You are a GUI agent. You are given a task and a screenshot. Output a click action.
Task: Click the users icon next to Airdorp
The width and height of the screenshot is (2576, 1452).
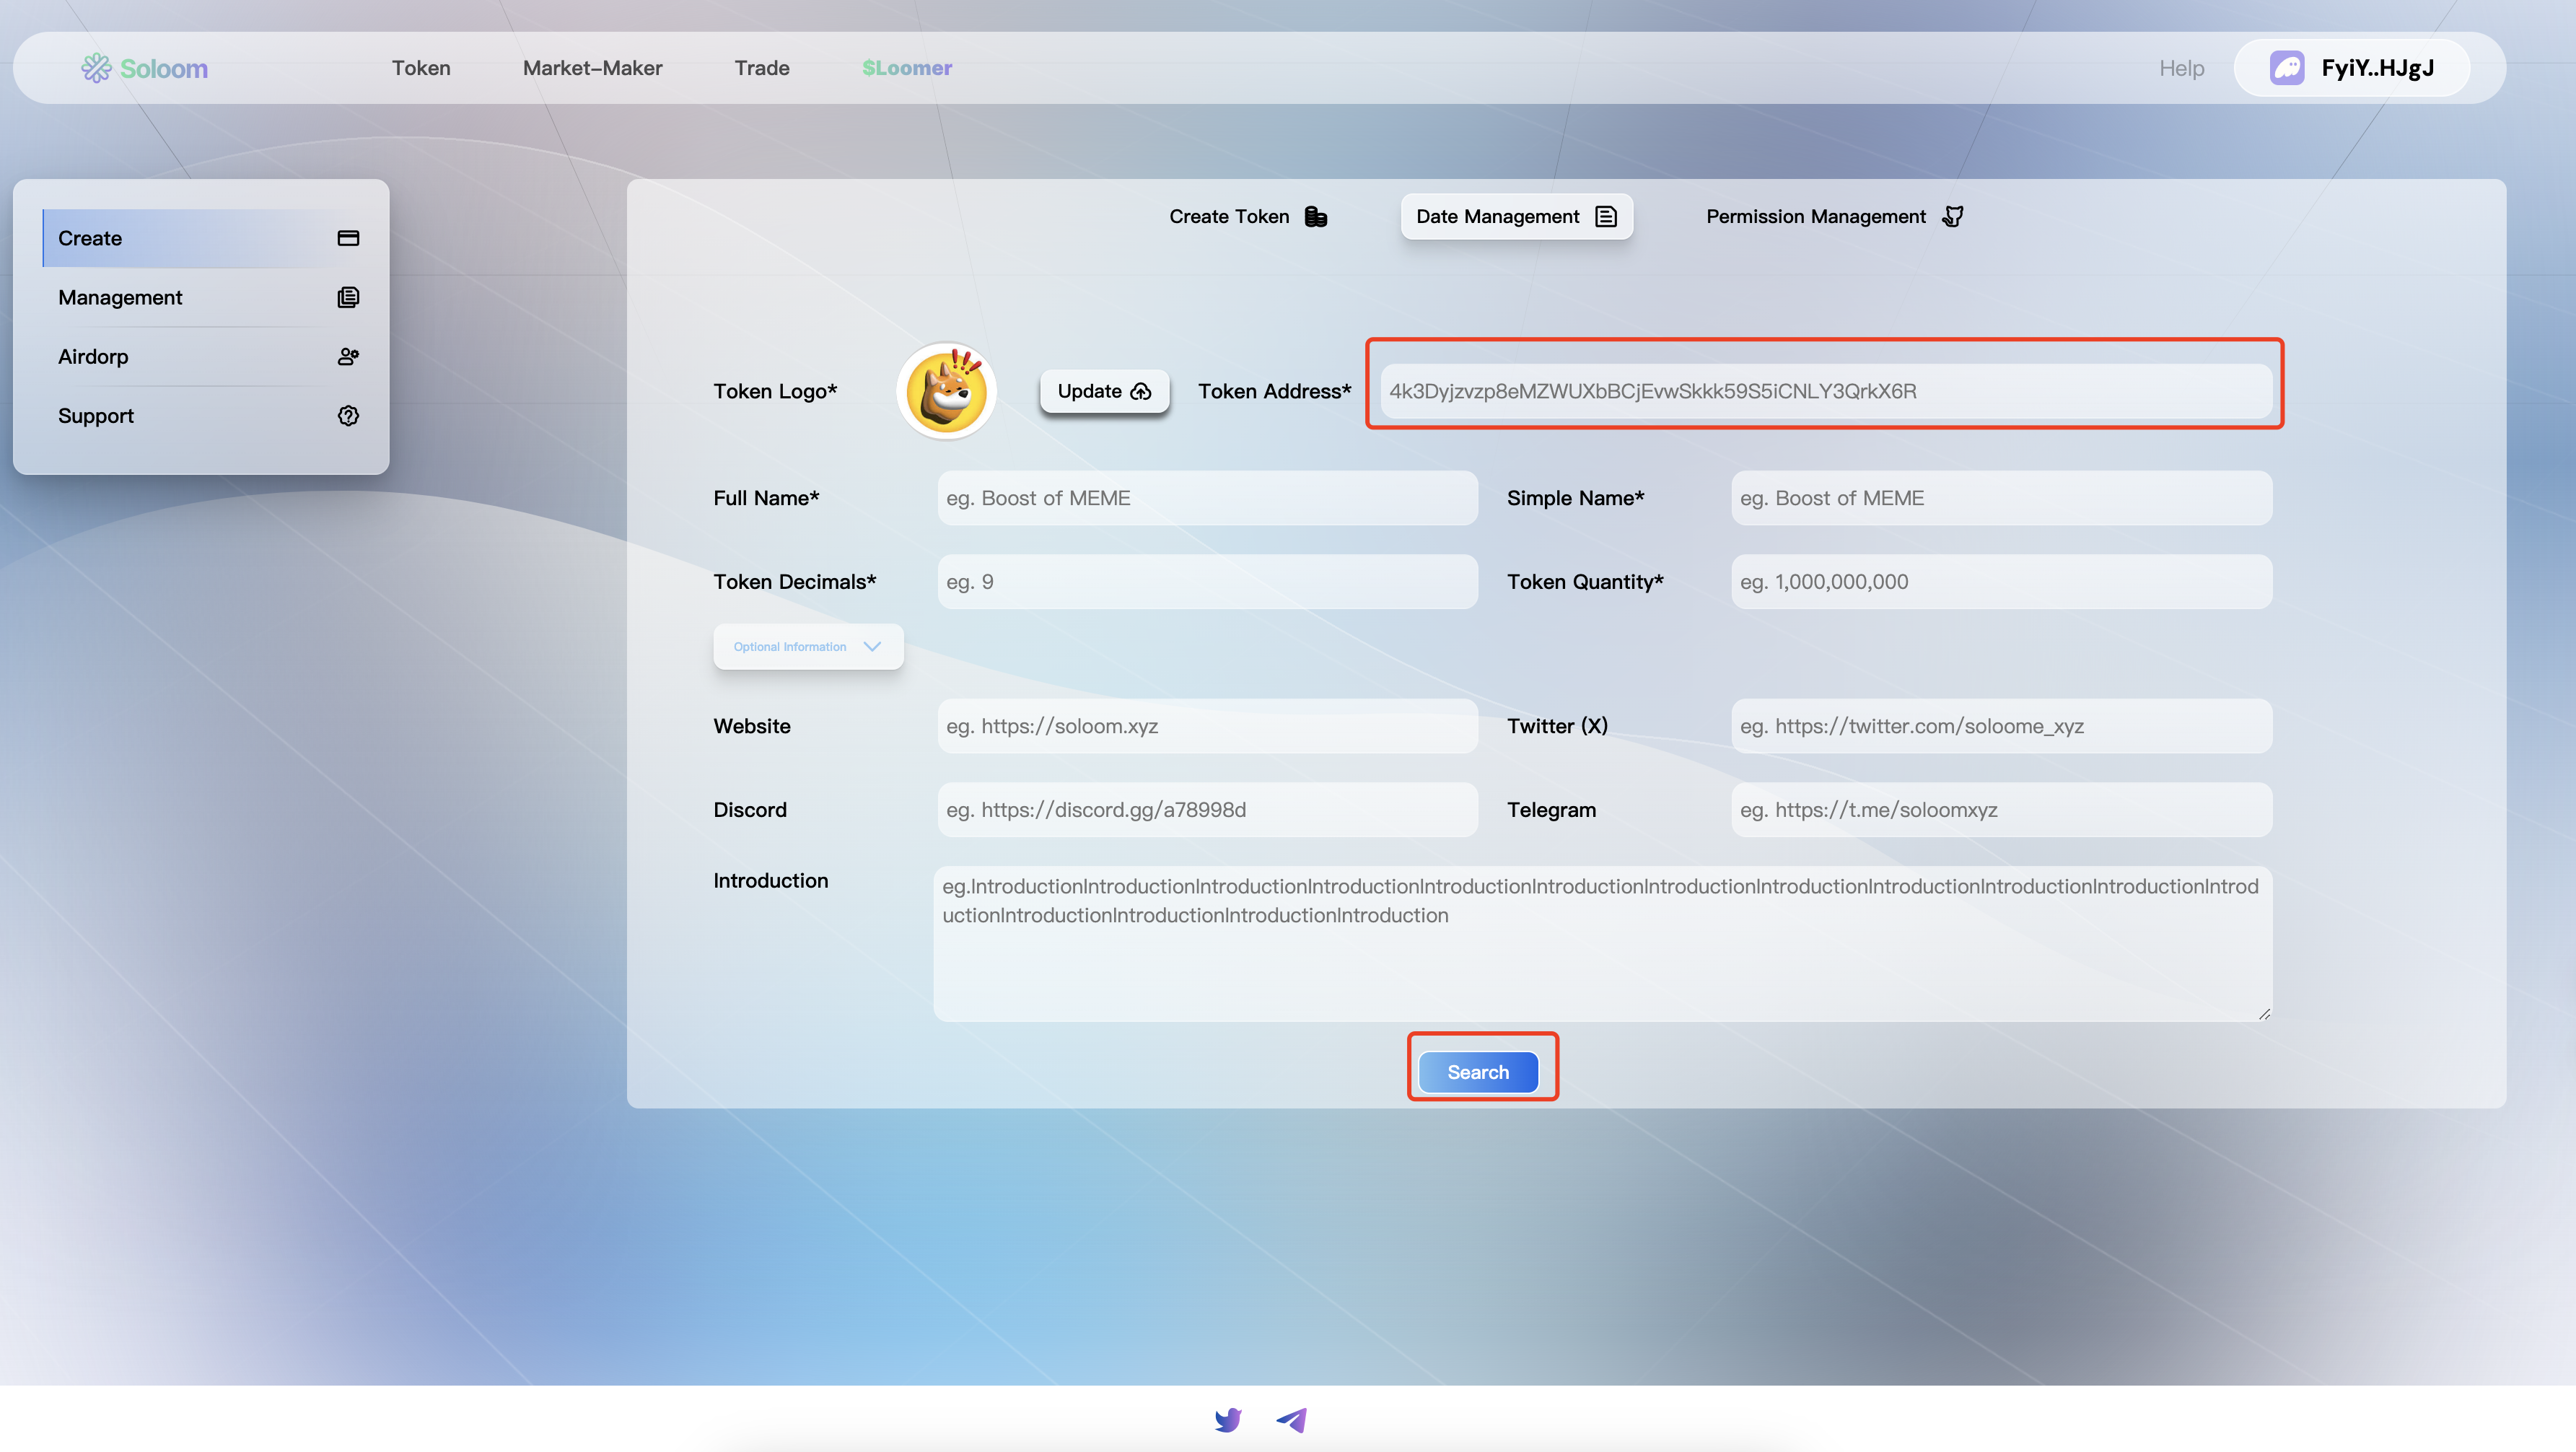[x=348, y=356]
